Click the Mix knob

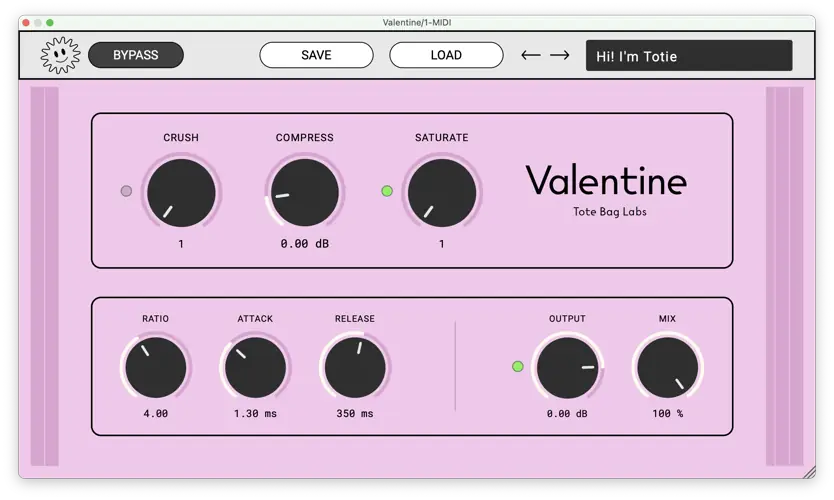tap(667, 367)
